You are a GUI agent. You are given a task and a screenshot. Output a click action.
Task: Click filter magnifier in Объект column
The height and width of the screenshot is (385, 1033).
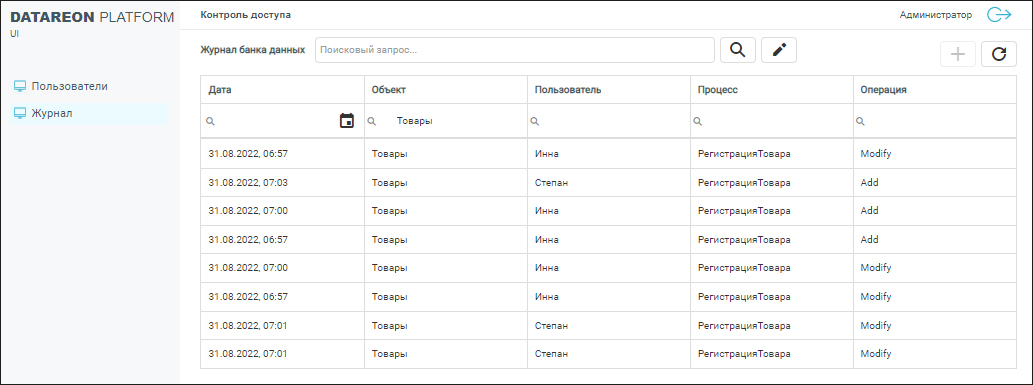point(372,121)
